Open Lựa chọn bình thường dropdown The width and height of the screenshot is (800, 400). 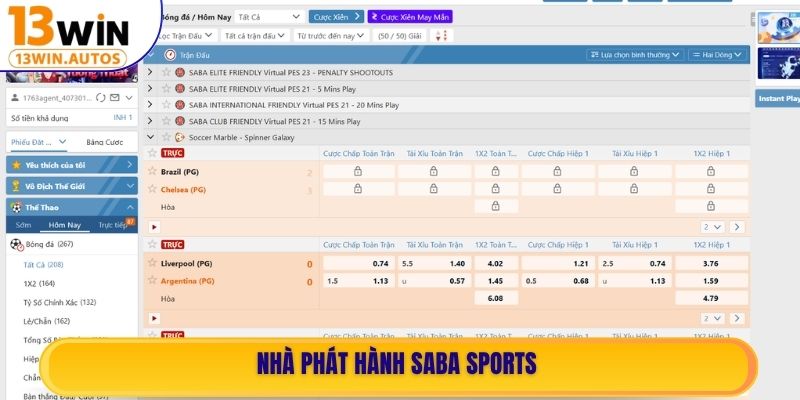pyautogui.click(x=635, y=55)
